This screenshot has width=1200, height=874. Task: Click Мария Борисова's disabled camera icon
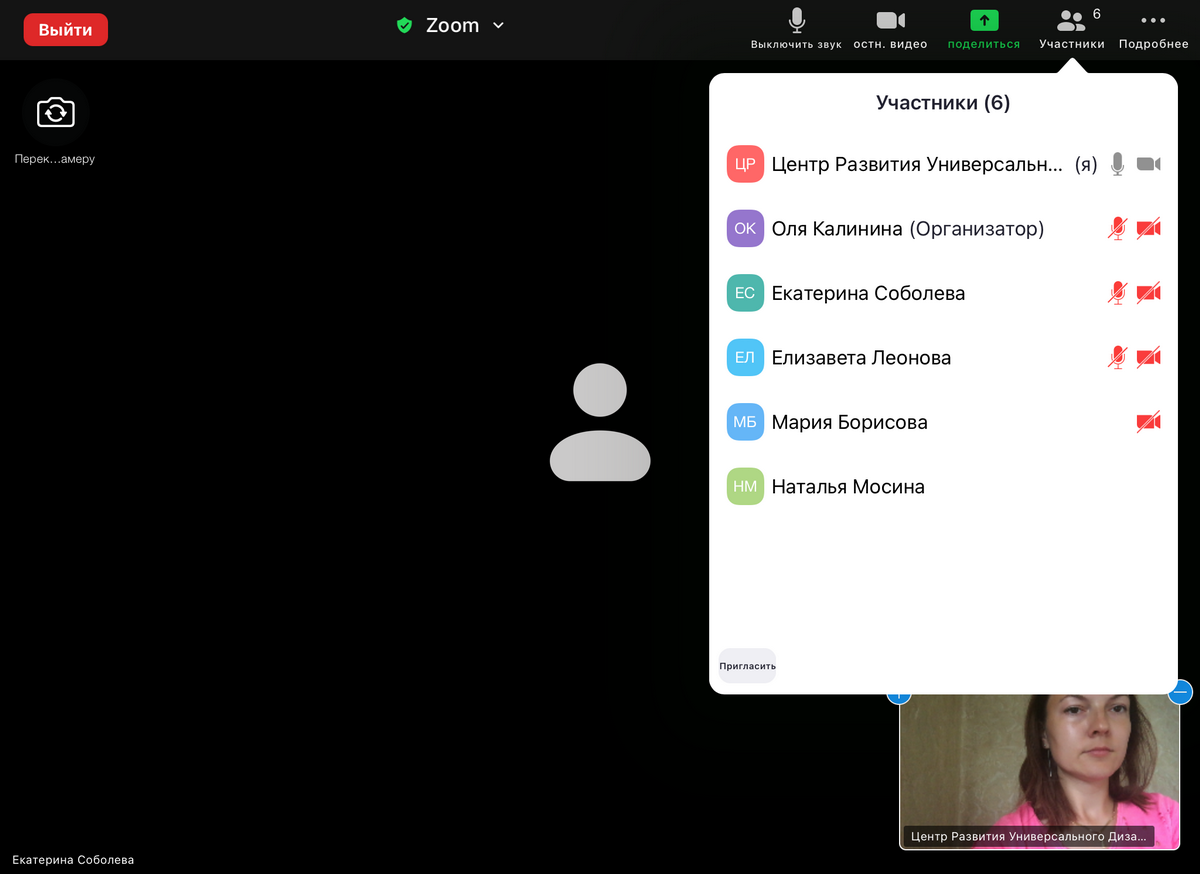(1148, 422)
